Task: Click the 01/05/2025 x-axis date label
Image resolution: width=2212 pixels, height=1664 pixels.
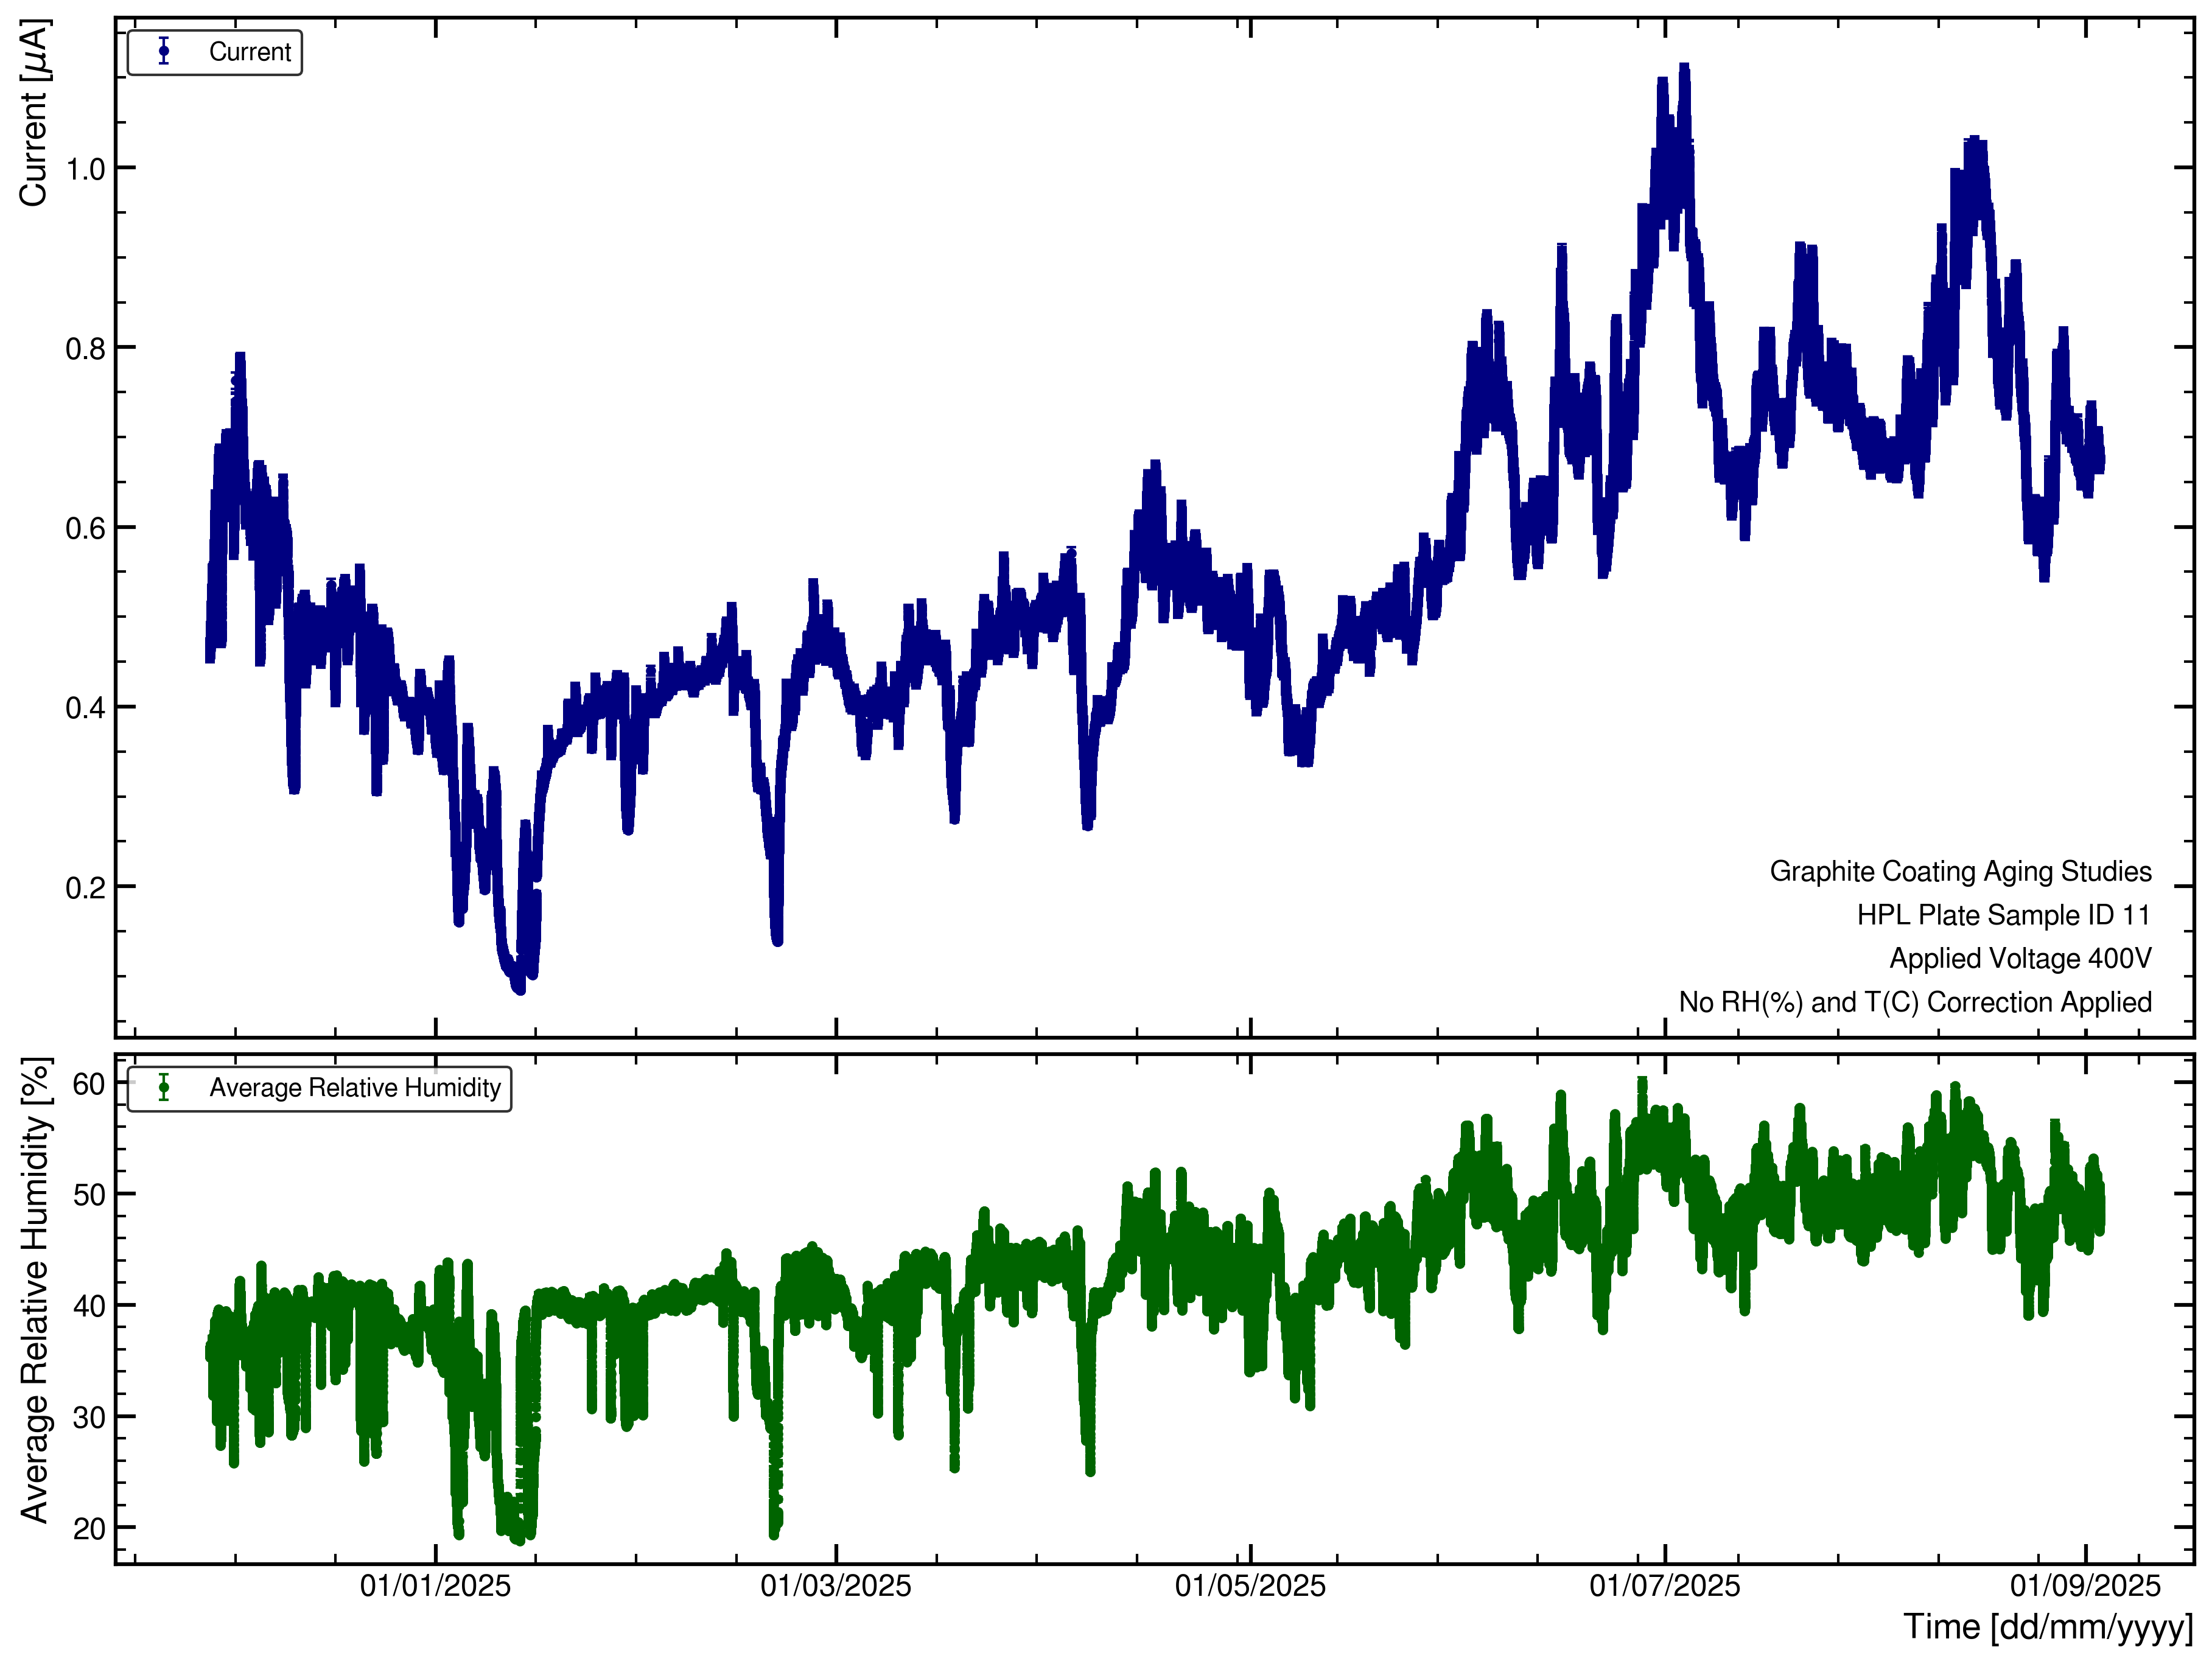Action: [x=1250, y=1586]
